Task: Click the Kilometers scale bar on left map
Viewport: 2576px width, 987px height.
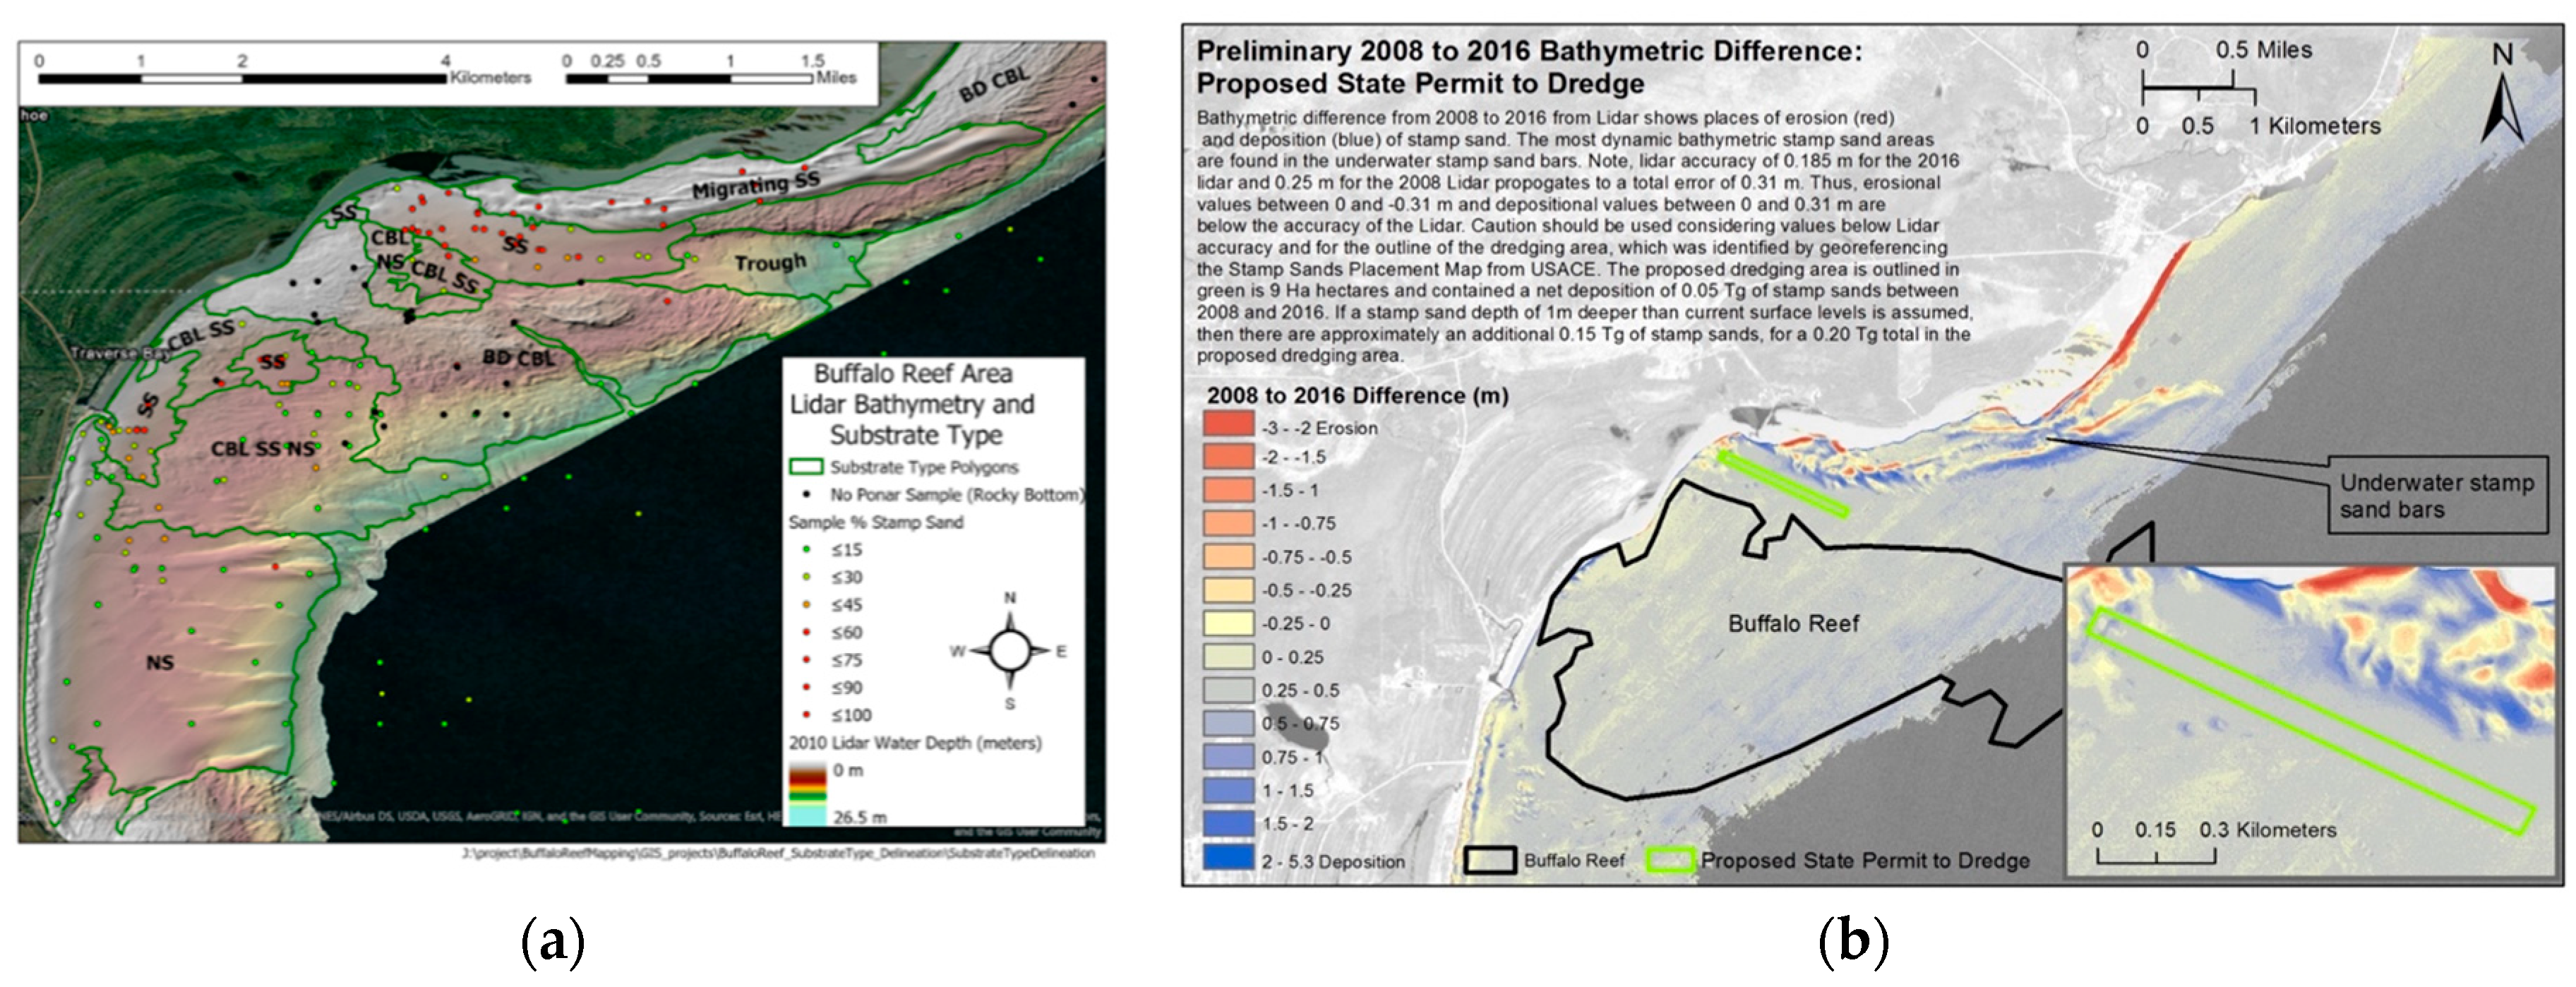Action: click(242, 77)
